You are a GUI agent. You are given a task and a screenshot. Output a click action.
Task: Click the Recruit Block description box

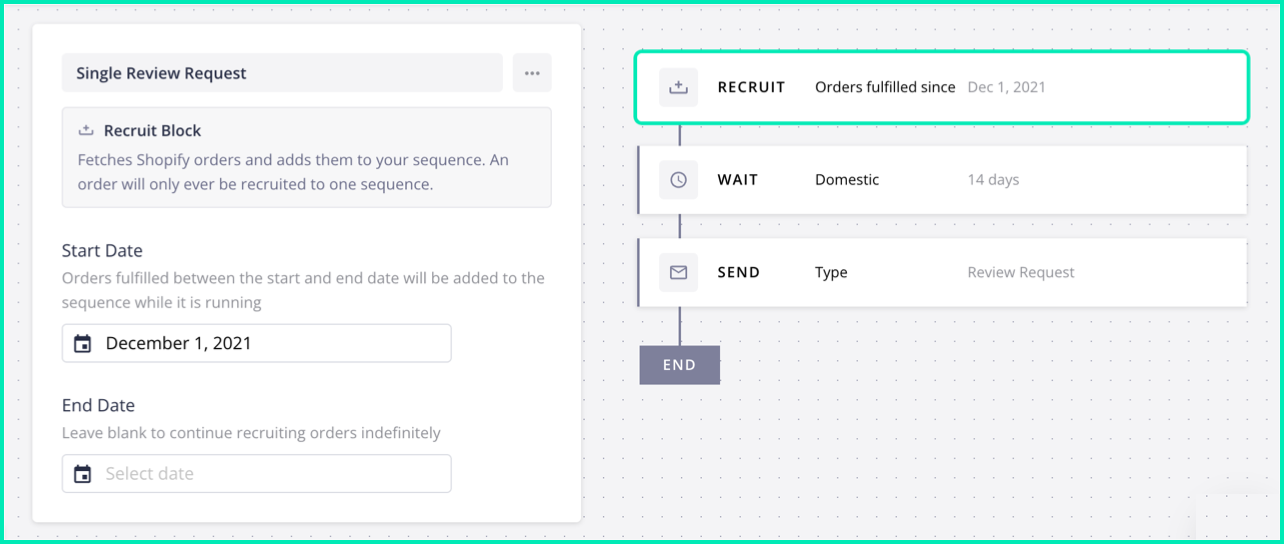point(306,157)
